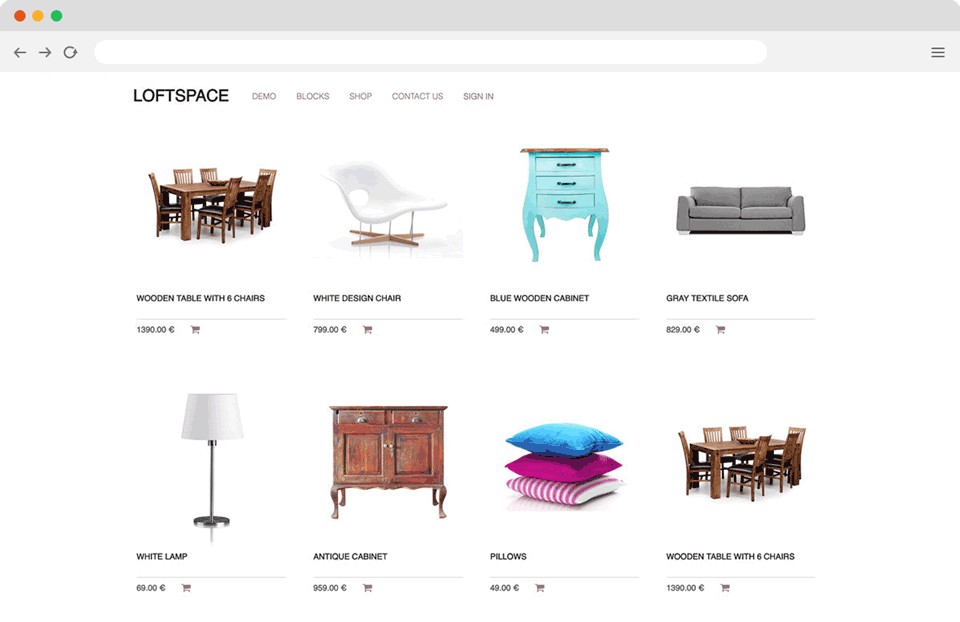Click cart icon next to Gray Textile Sofa price
960x622 pixels.
coord(721,329)
